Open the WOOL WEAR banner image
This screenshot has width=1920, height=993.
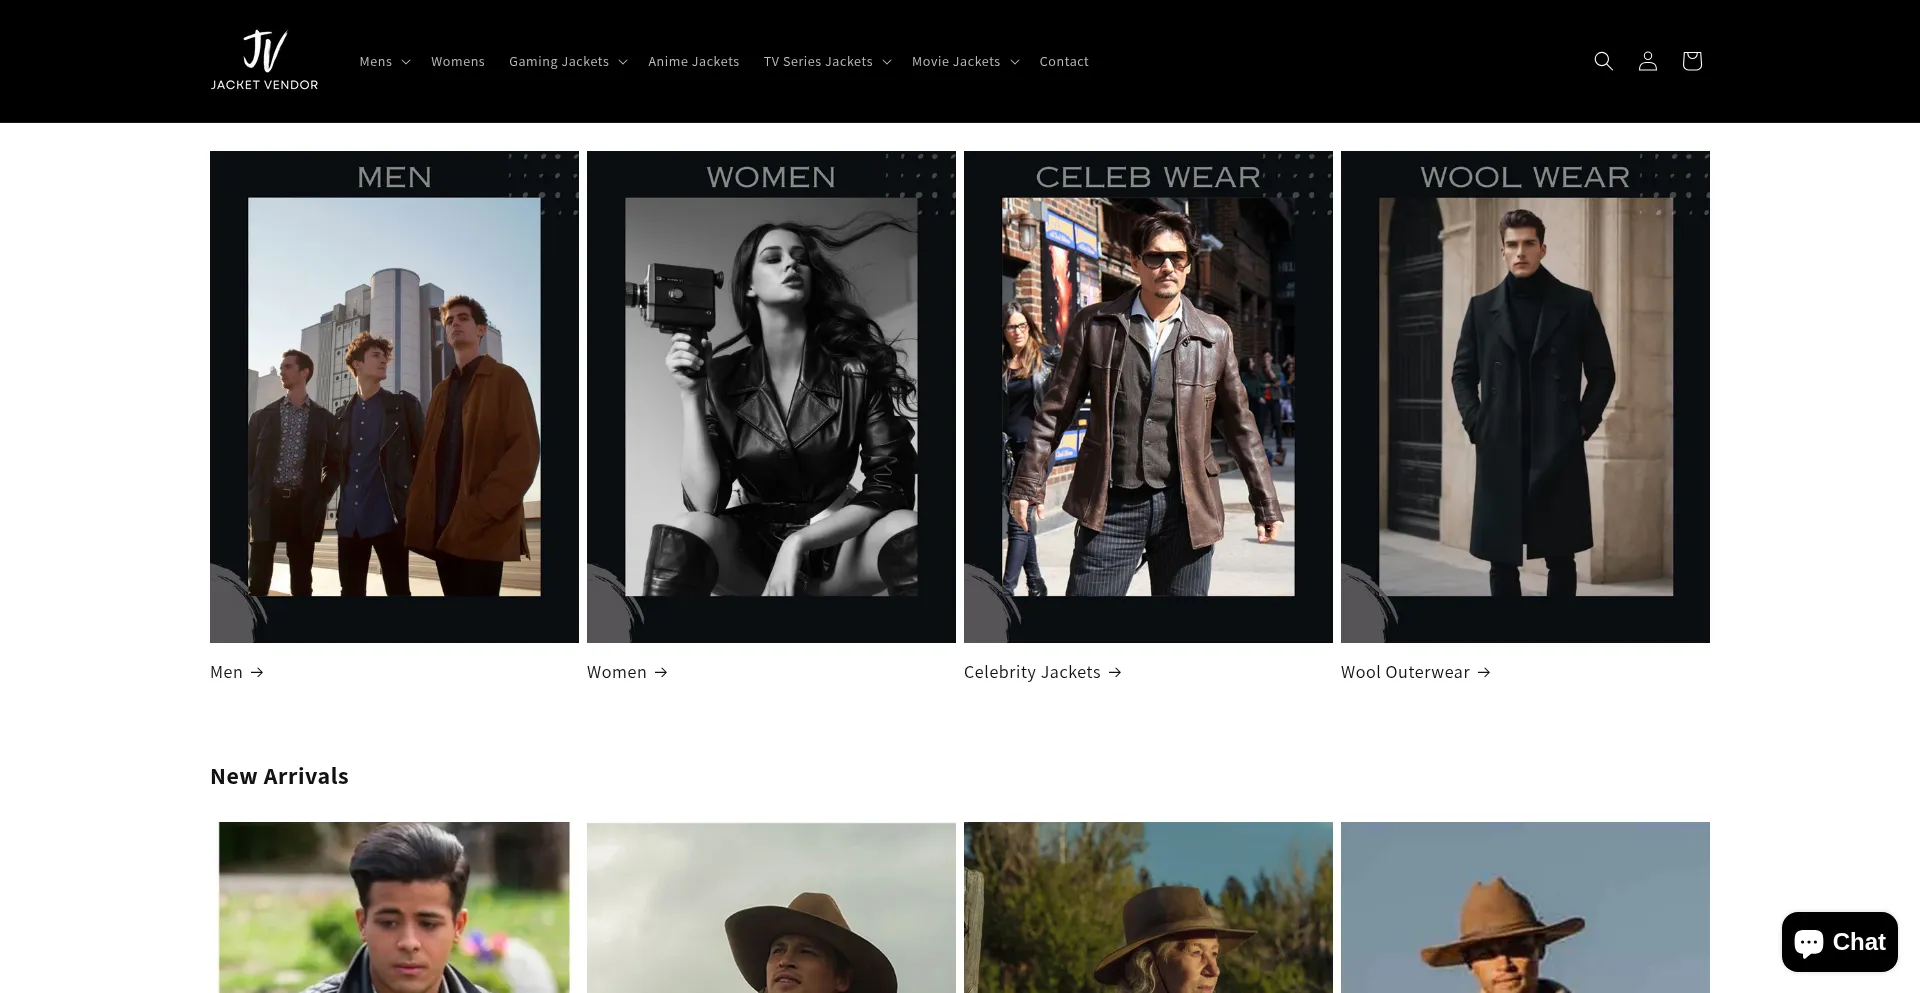pos(1525,396)
